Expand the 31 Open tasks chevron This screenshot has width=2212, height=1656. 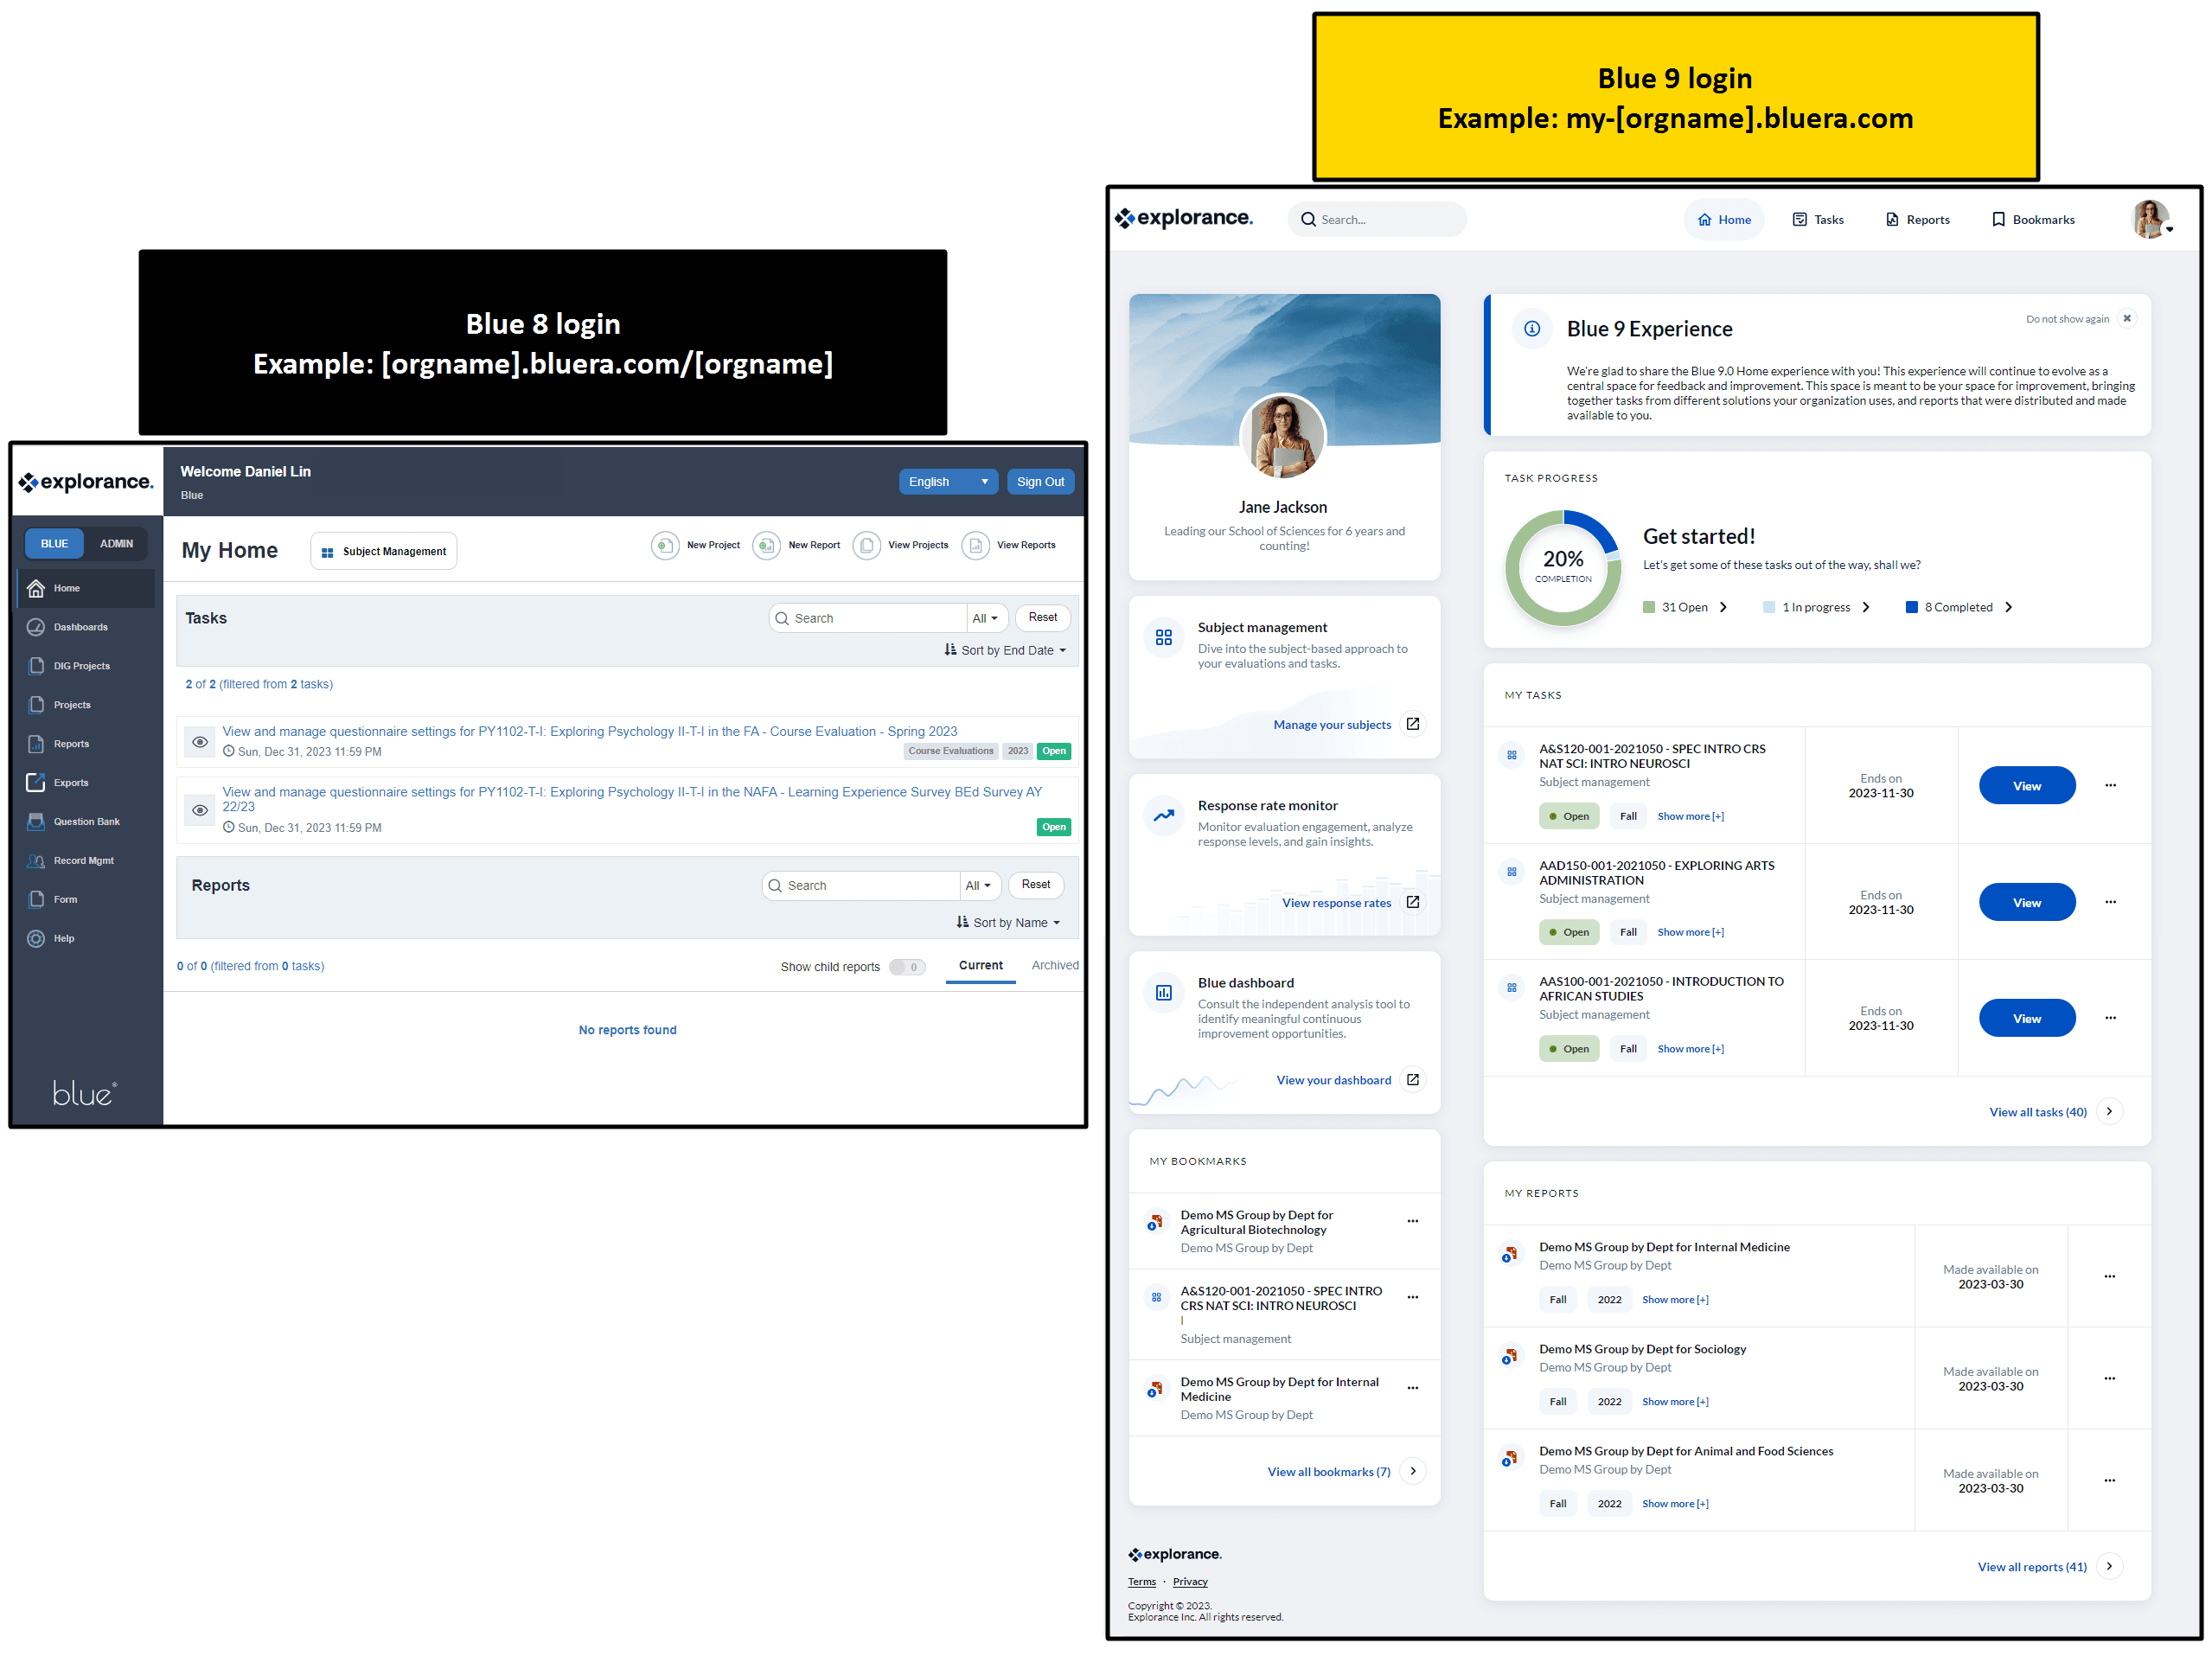1723,608
